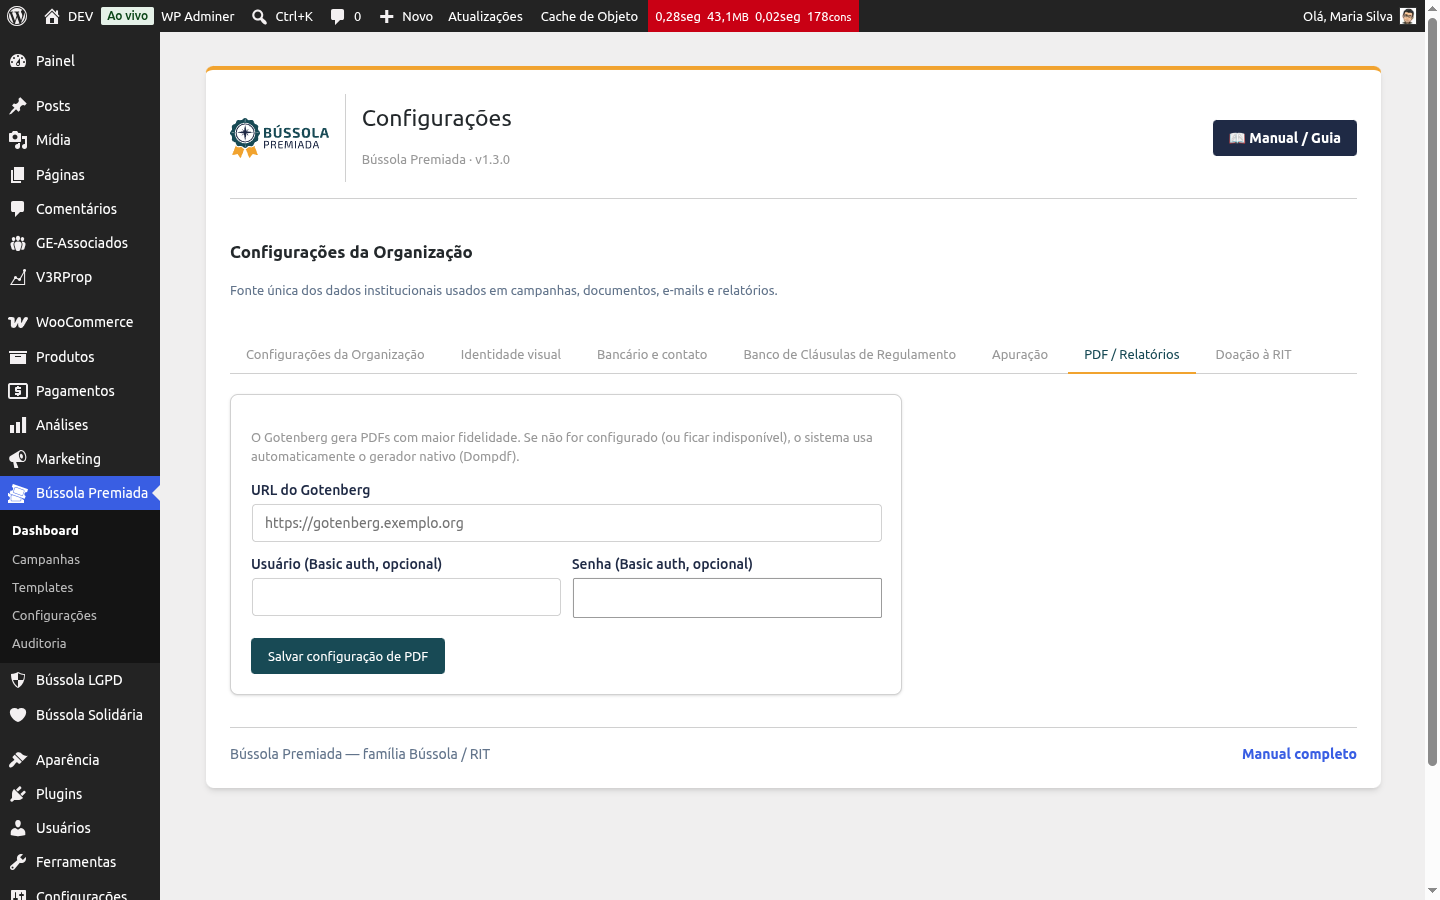Click the Bússola Premiada sidebar icon
The height and width of the screenshot is (900, 1440).
(x=18, y=493)
